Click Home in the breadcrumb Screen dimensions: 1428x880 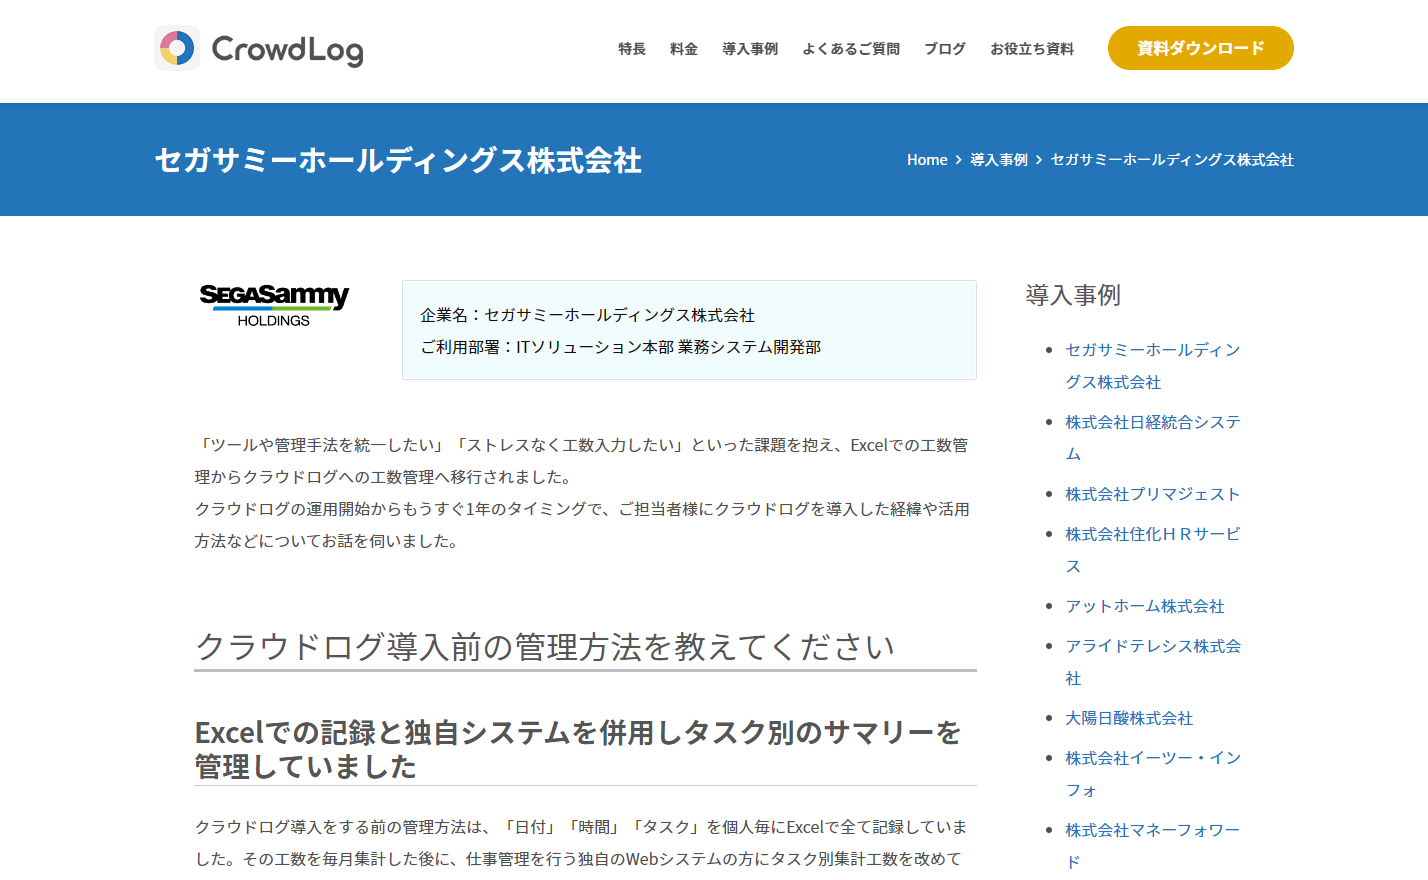pos(926,160)
